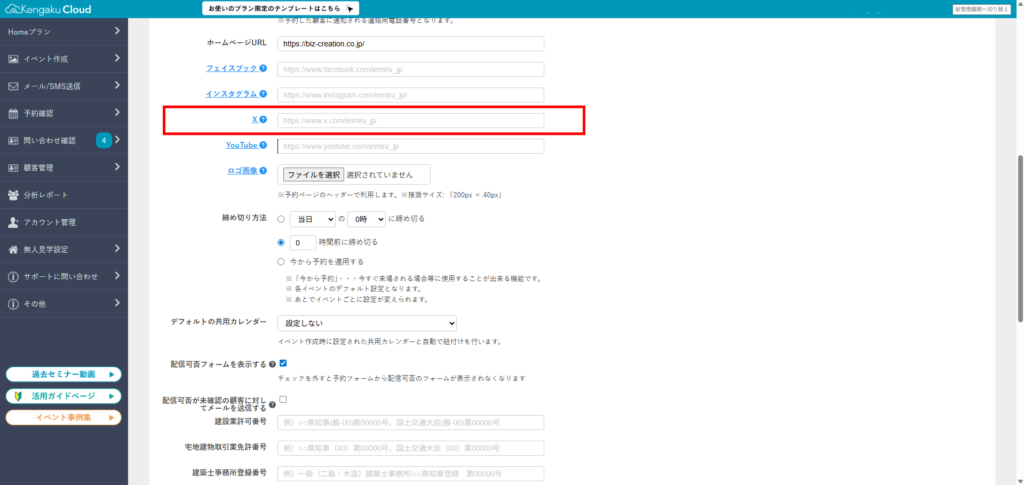Click the badge showing 4 inquiries

click(x=104, y=140)
